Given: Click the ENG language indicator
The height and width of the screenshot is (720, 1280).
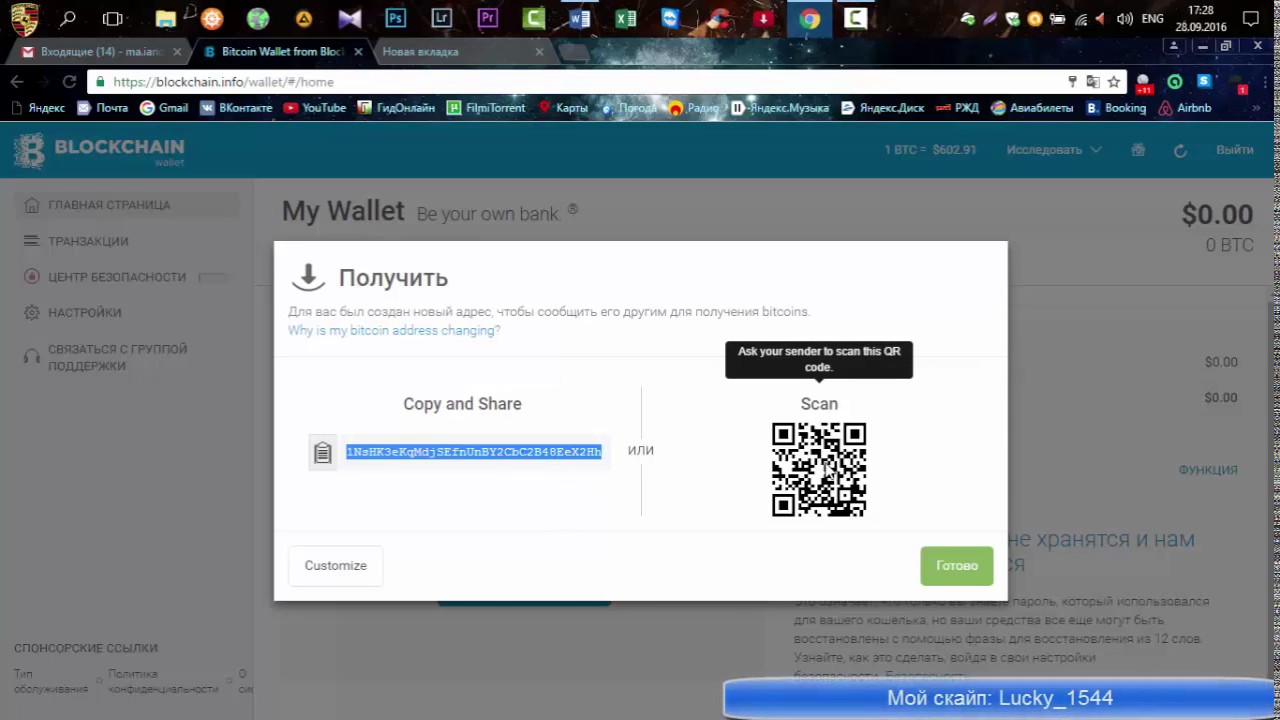Looking at the screenshot, I should click(x=1152, y=19).
